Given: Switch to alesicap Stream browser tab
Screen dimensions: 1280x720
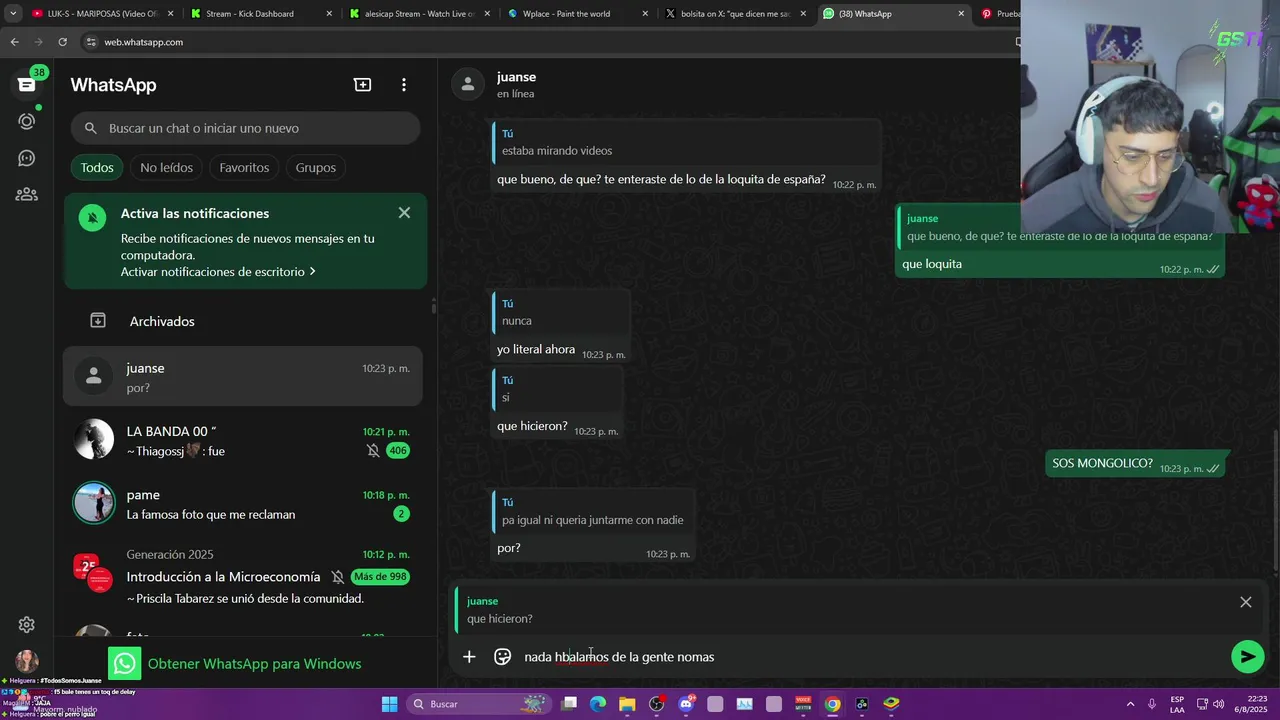Looking at the screenshot, I should pyautogui.click(x=418, y=14).
